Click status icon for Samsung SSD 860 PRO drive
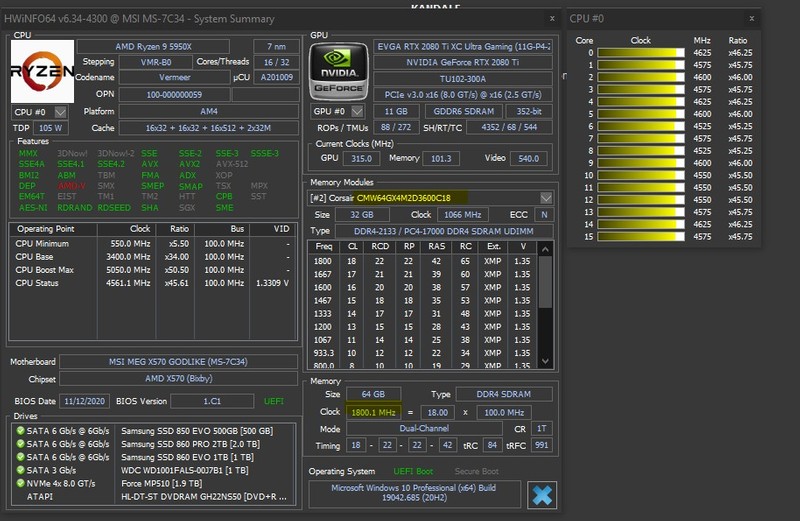Screen dimensions: 800x521 click(20, 444)
